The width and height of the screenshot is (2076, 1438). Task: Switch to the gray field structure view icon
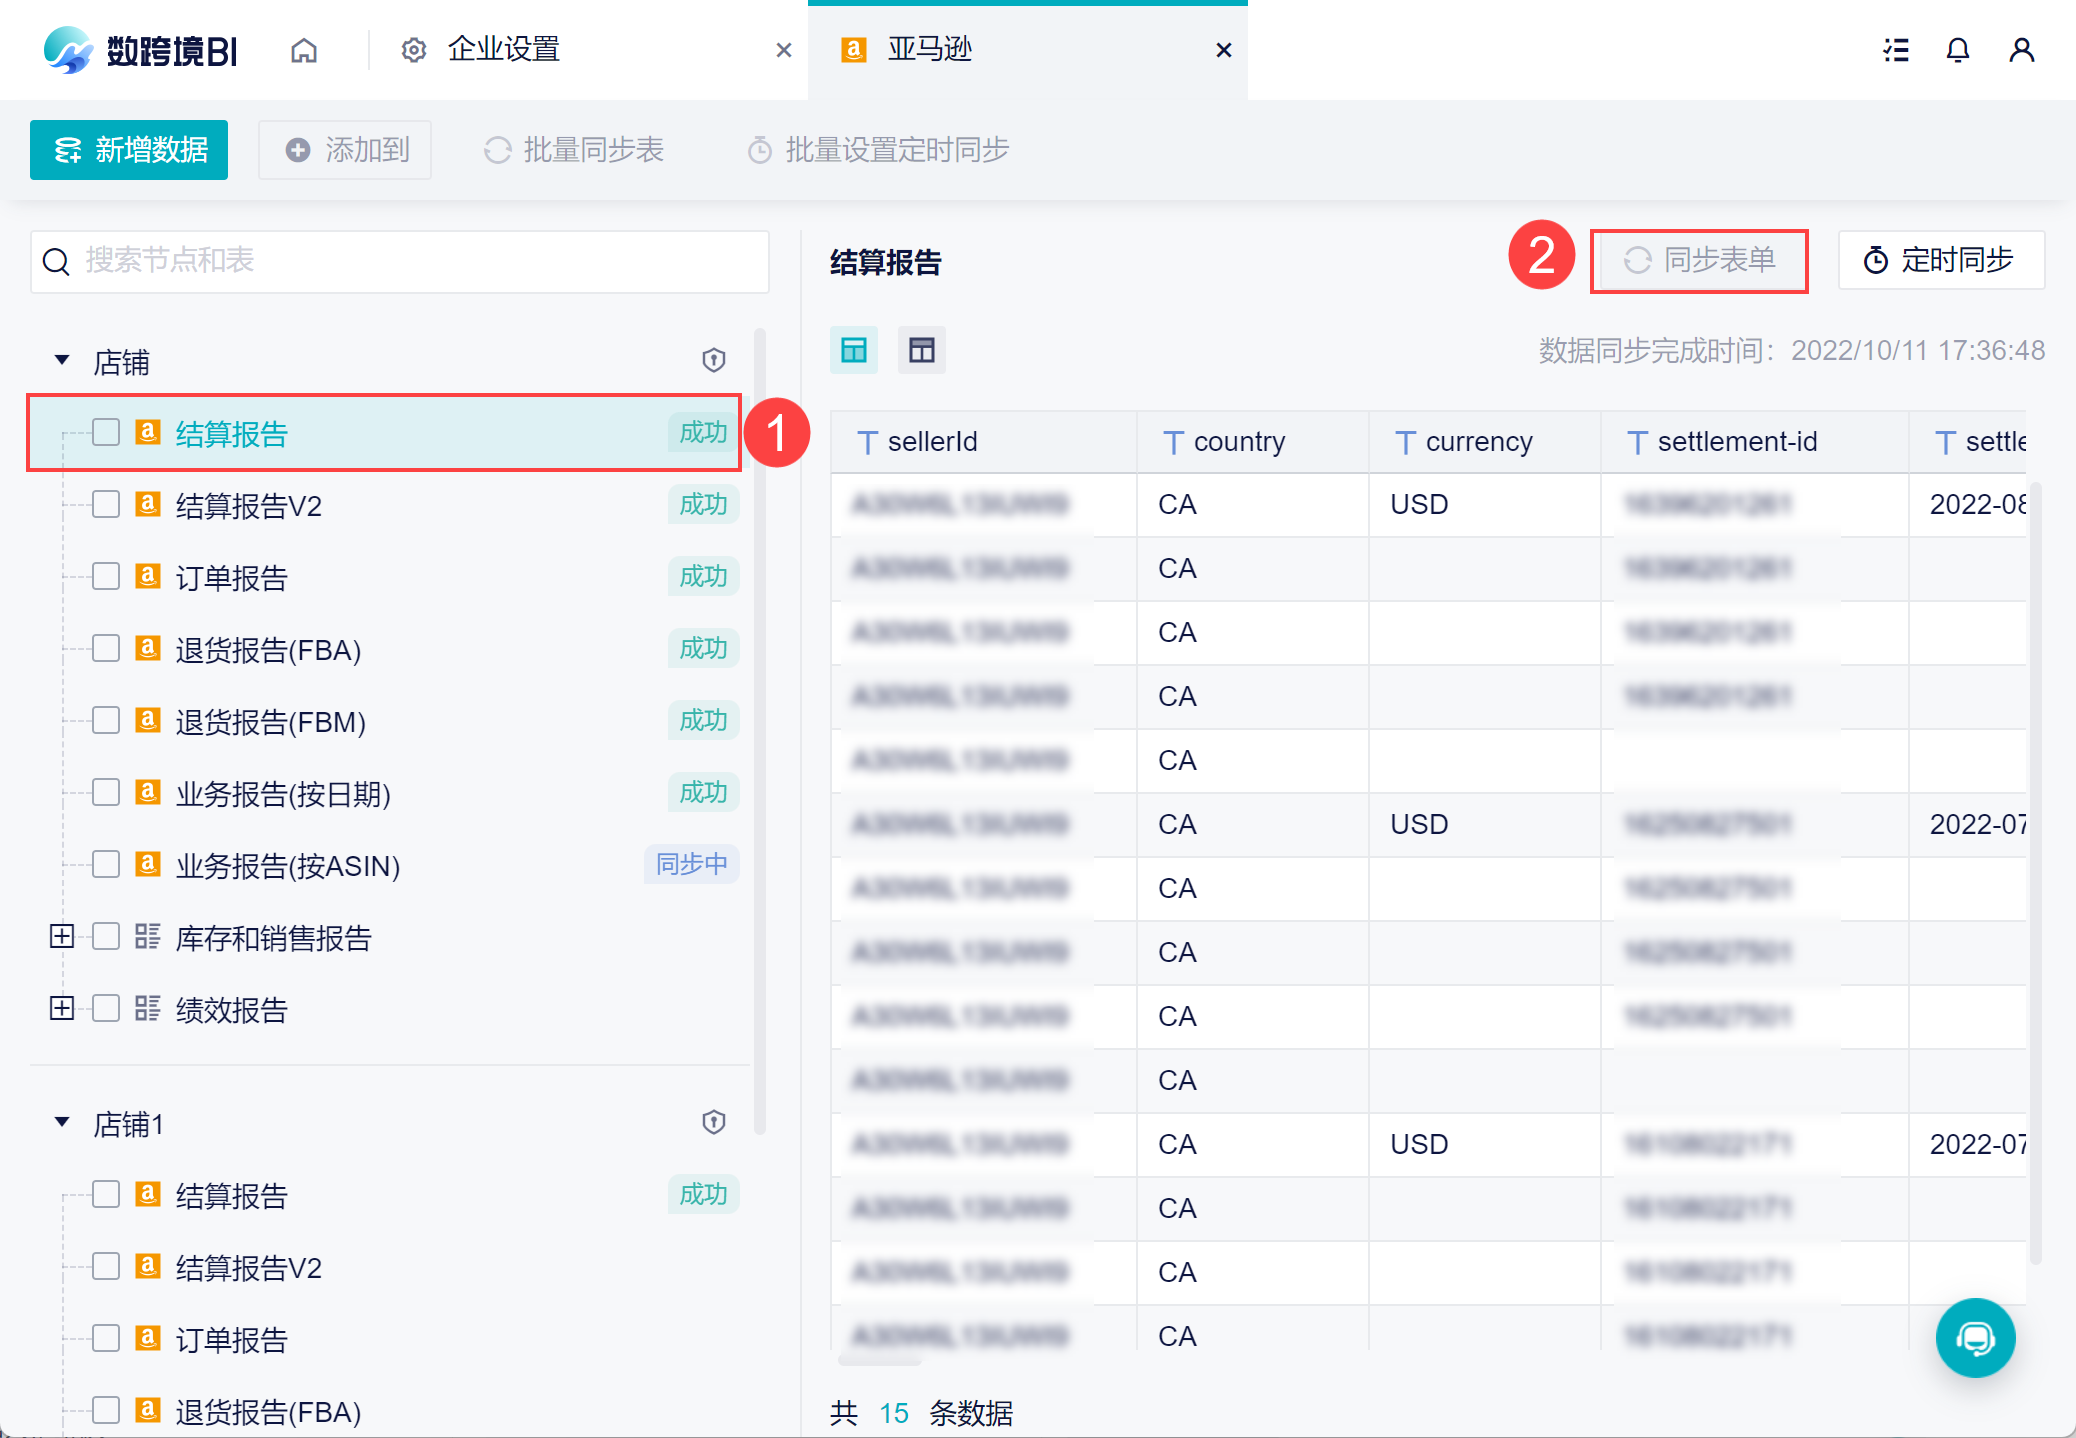tap(921, 350)
